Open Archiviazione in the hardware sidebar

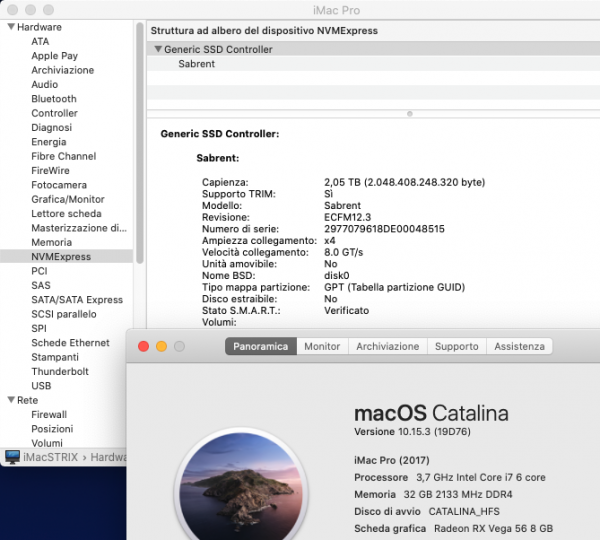tap(62, 70)
